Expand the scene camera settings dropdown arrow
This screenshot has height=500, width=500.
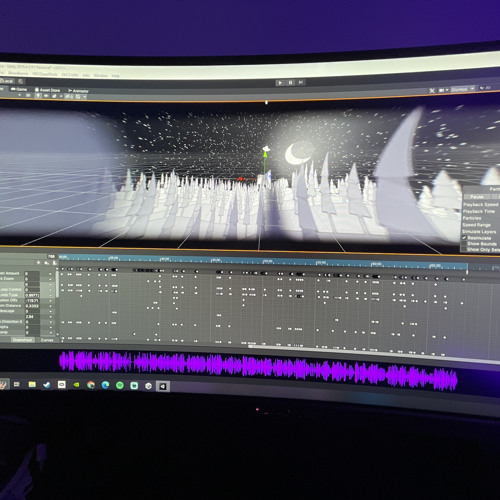pos(447,90)
